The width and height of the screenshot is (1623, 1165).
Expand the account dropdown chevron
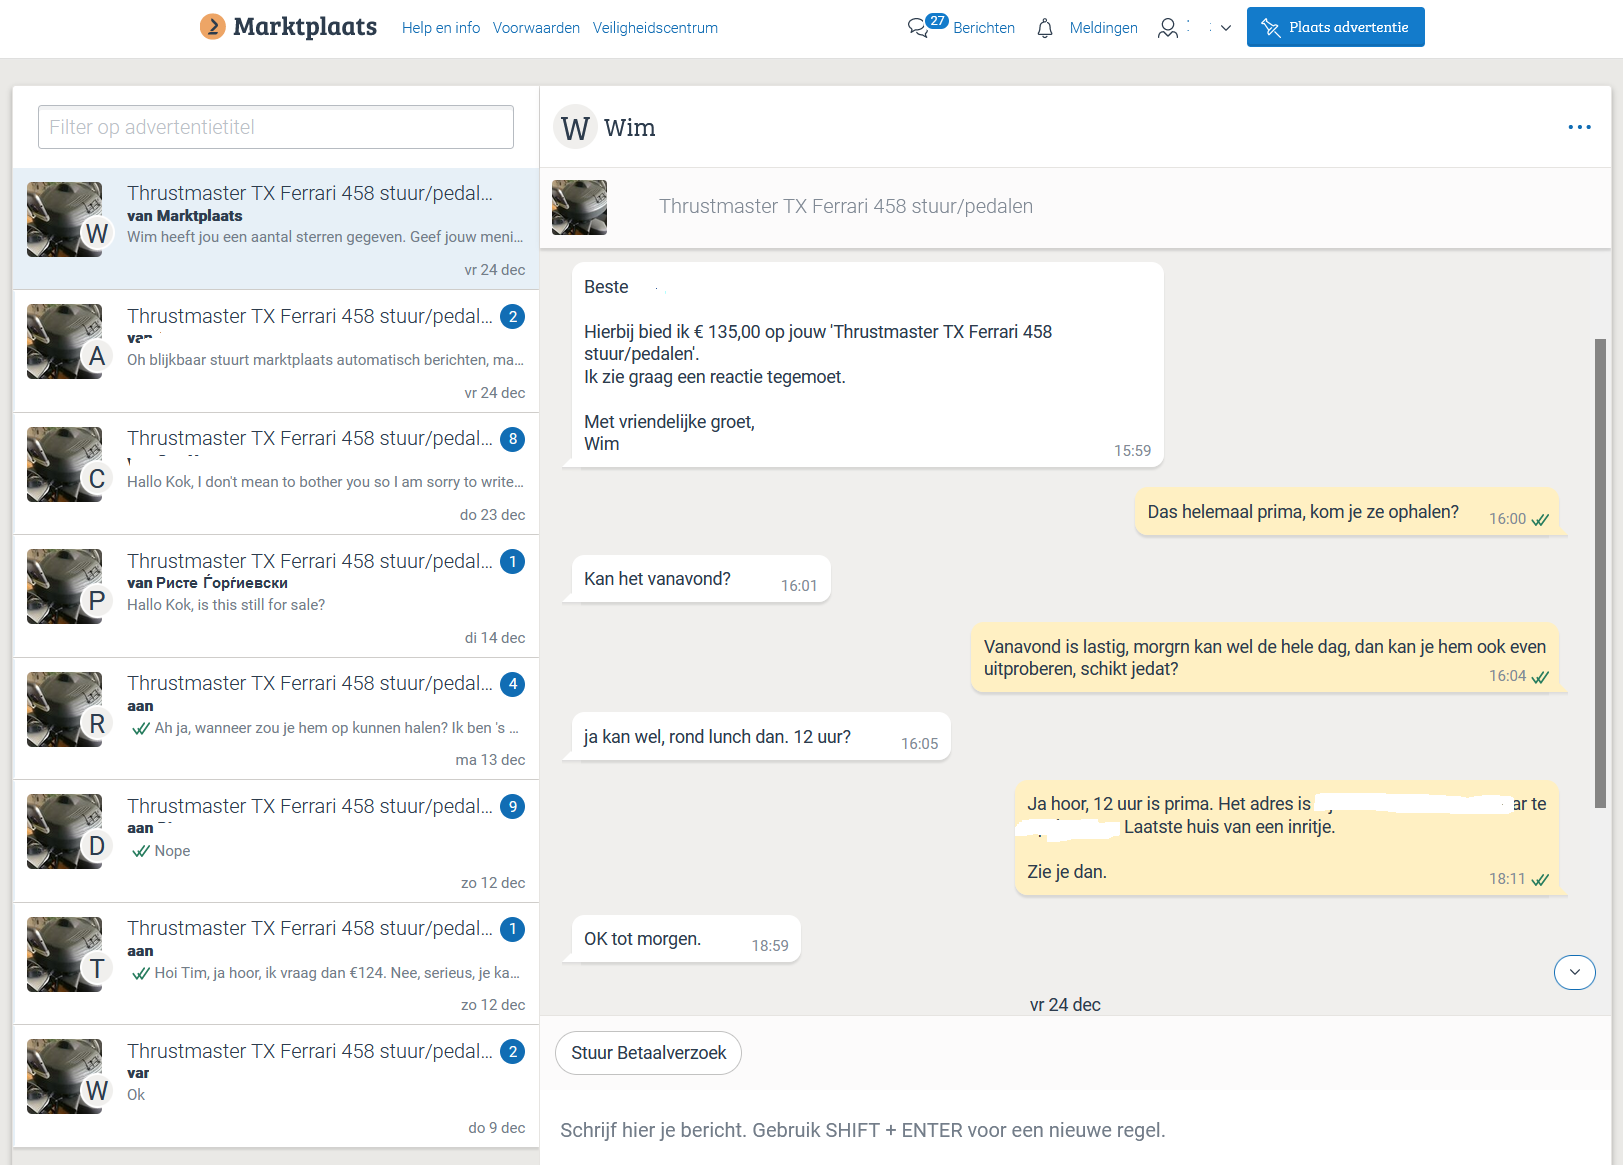click(x=1226, y=28)
